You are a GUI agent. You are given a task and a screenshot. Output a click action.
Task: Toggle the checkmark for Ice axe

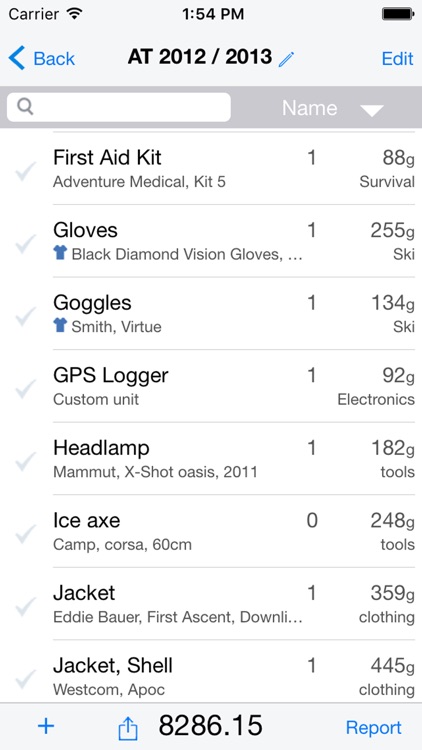coord(25,534)
